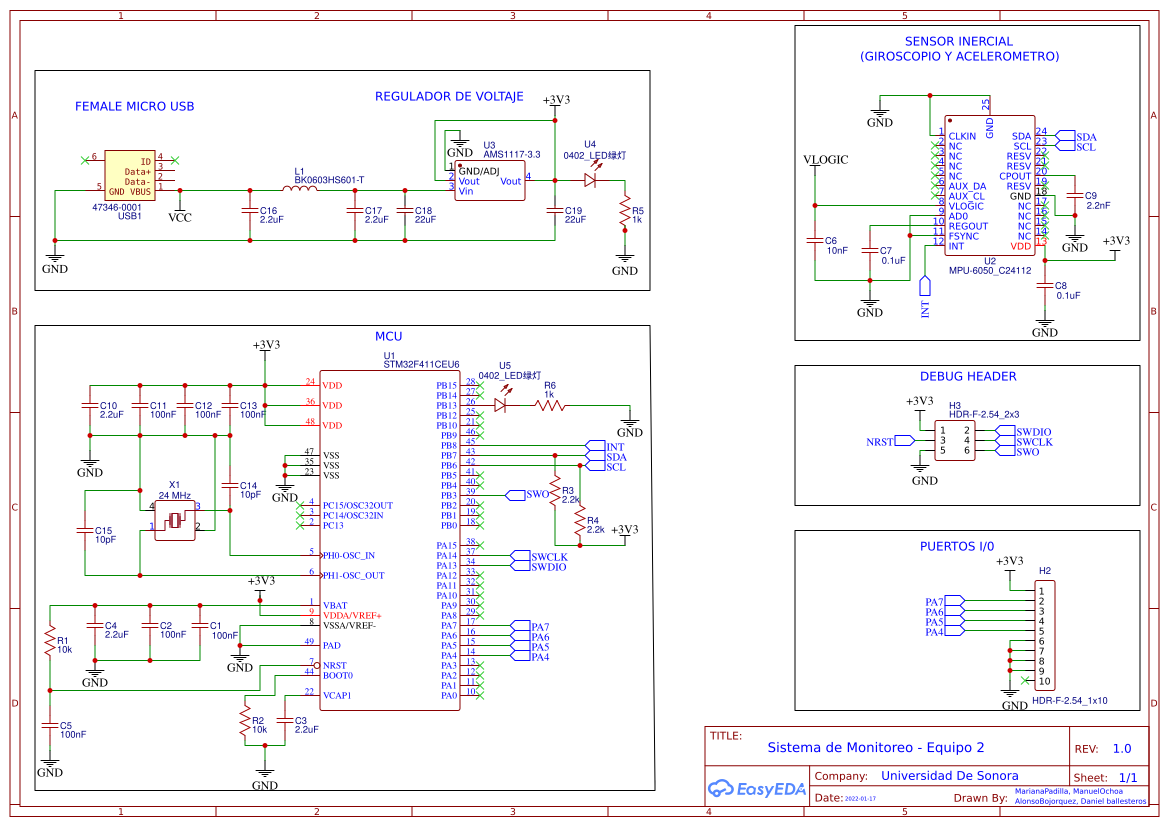
Task: Click the Sistema de Monitoreo title text
Action: tap(876, 747)
